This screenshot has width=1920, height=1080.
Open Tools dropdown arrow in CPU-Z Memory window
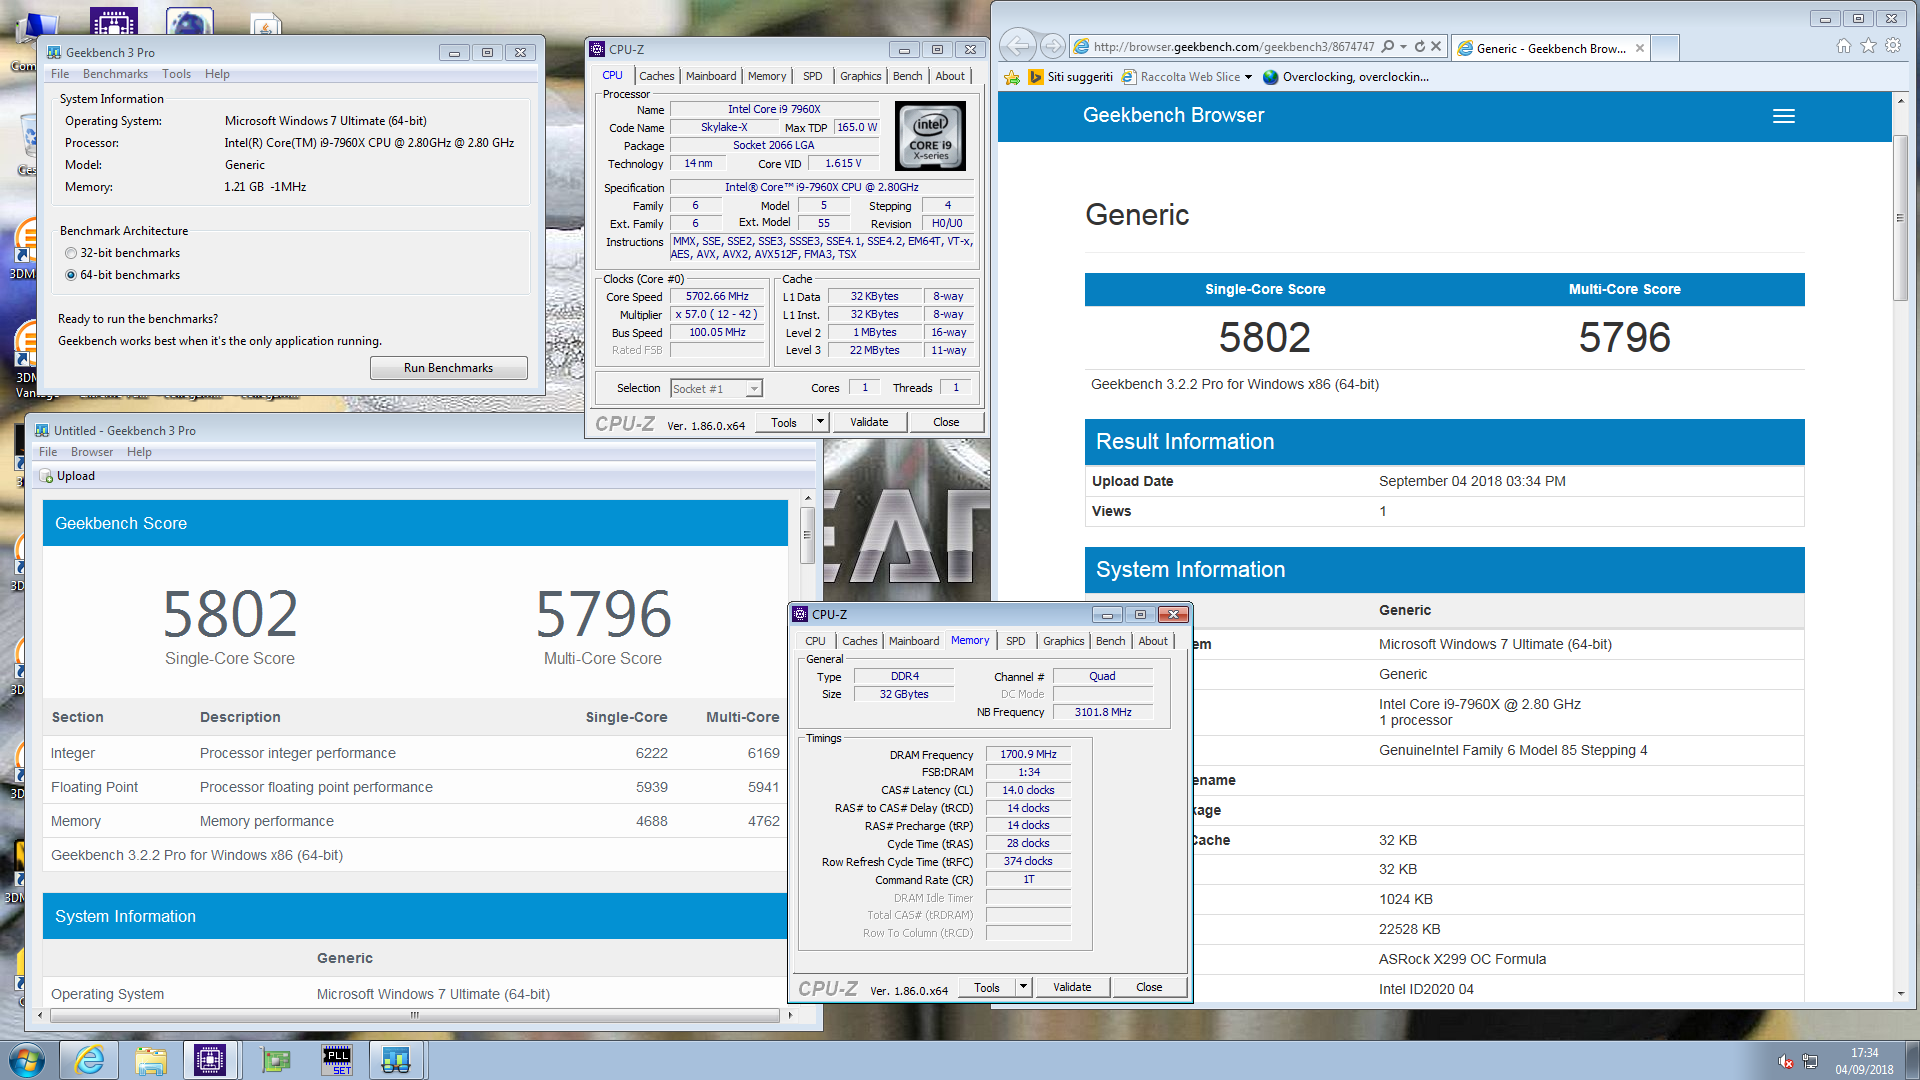coord(1023,987)
